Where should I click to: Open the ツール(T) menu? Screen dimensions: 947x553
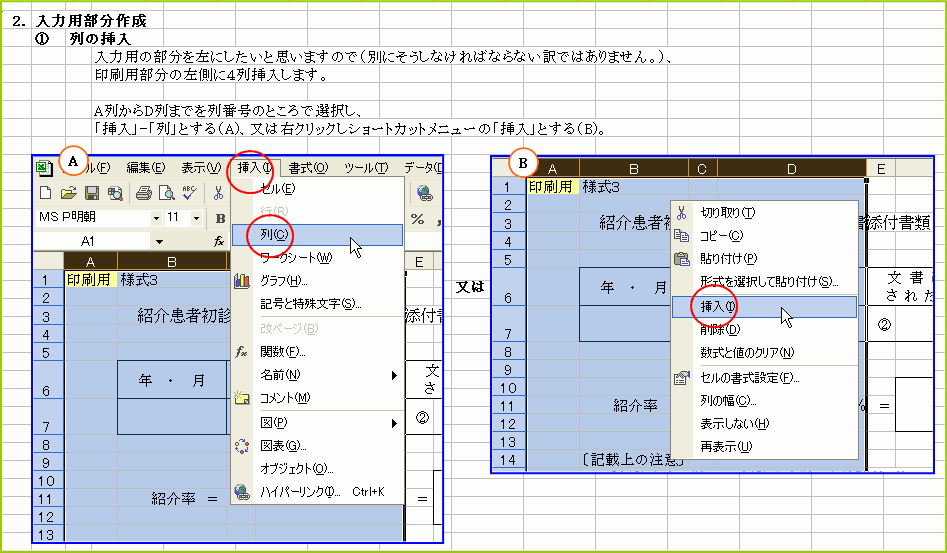pyautogui.click(x=366, y=168)
